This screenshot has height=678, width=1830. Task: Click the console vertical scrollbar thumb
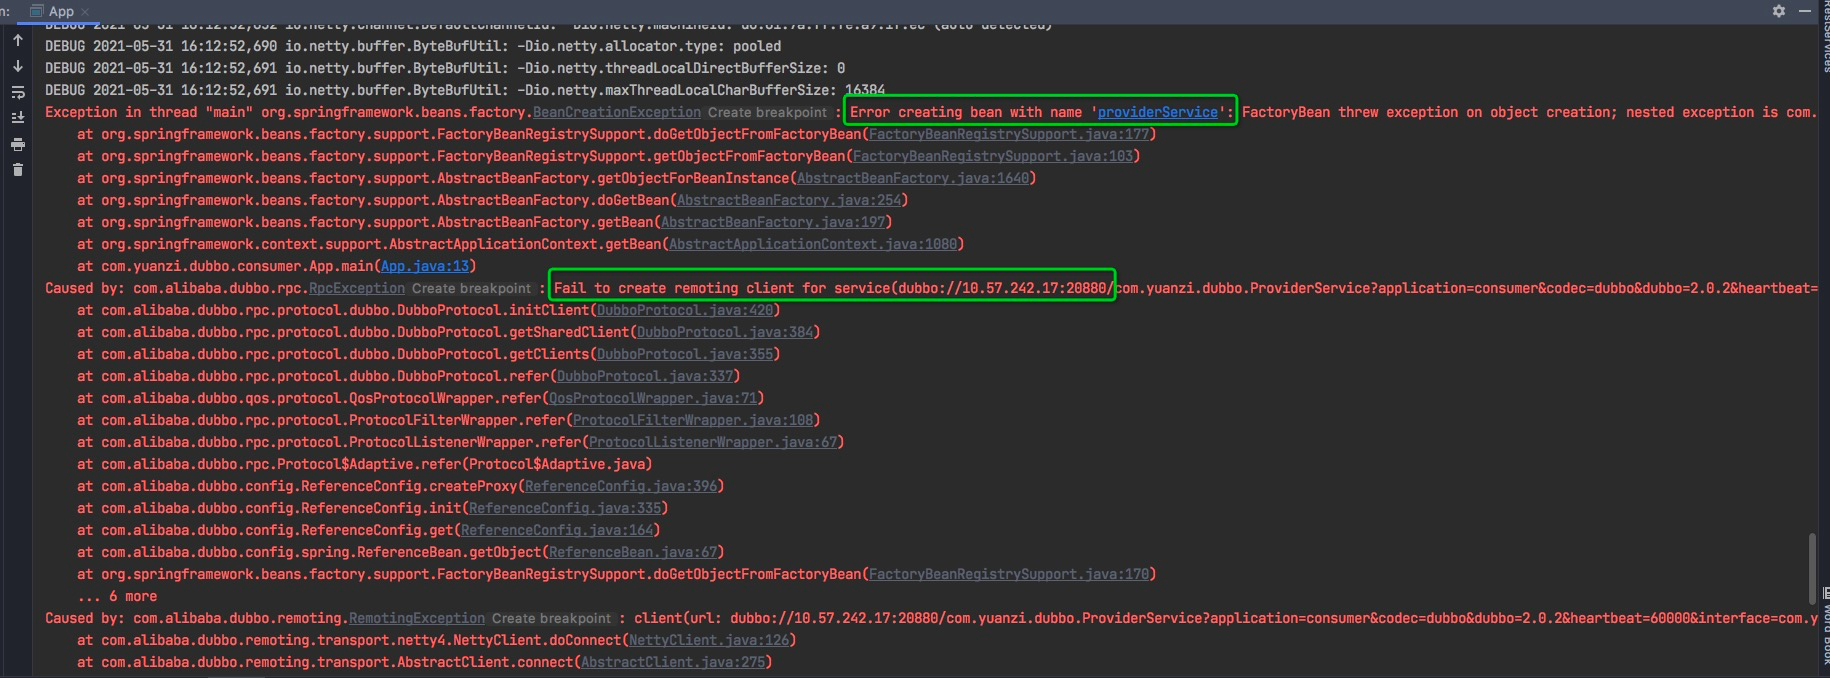click(1812, 567)
